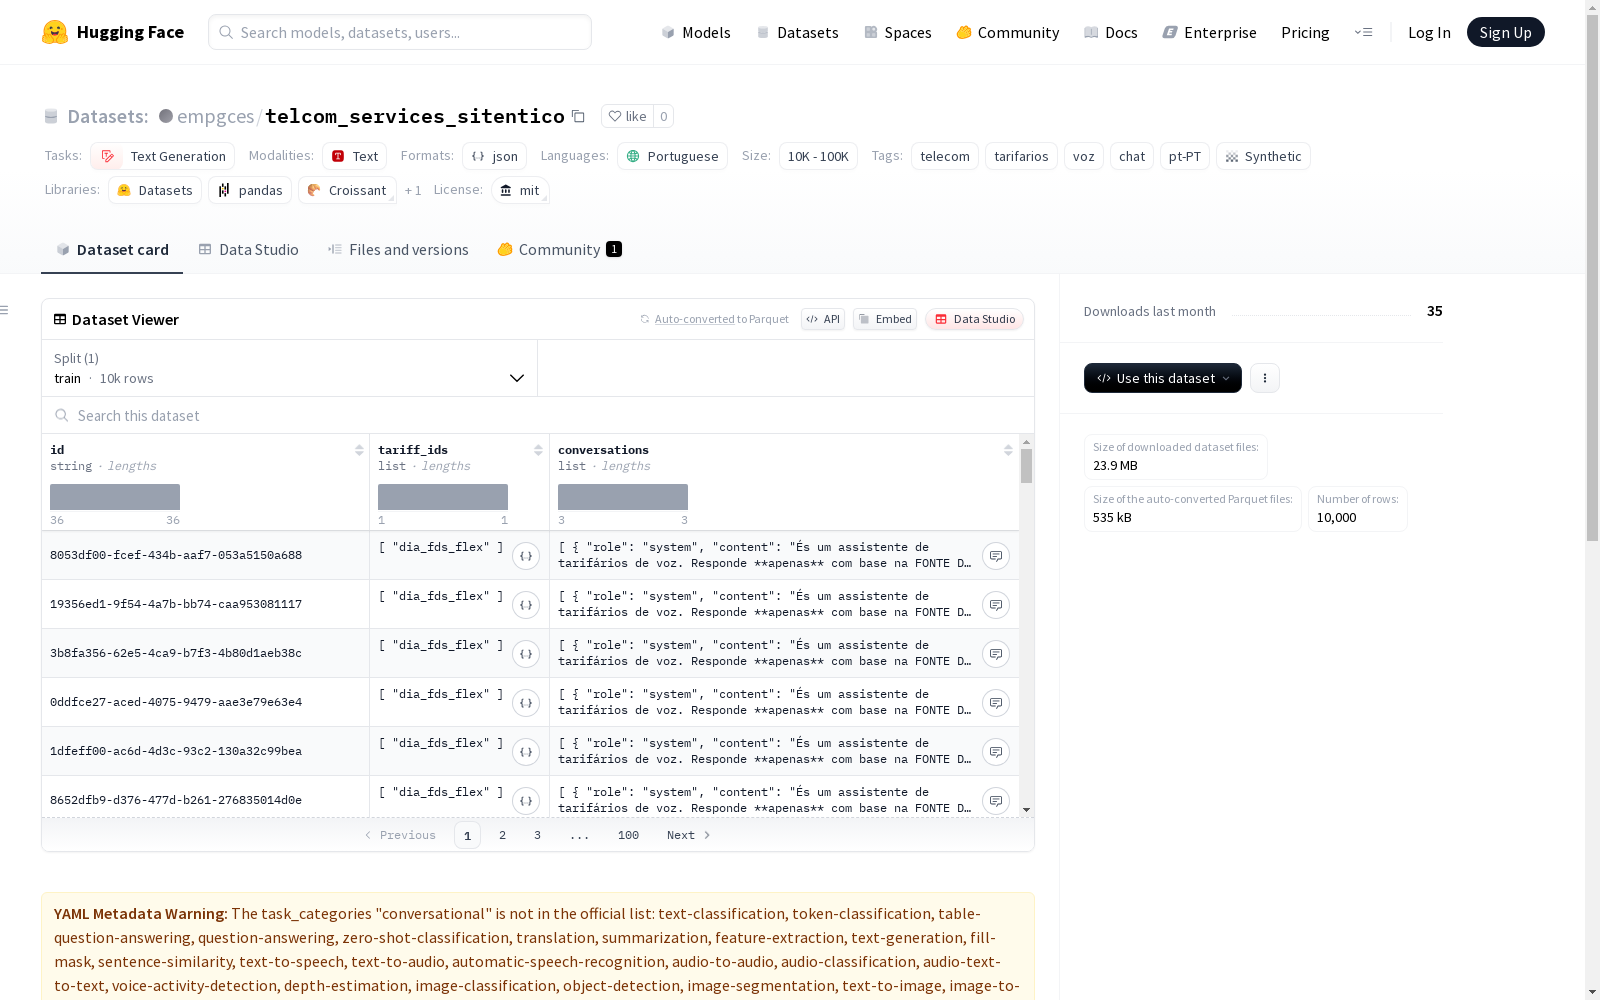Open conversation viewer for row 3b8fa356
The width and height of the screenshot is (1600, 1000).
pyautogui.click(x=996, y=654)
